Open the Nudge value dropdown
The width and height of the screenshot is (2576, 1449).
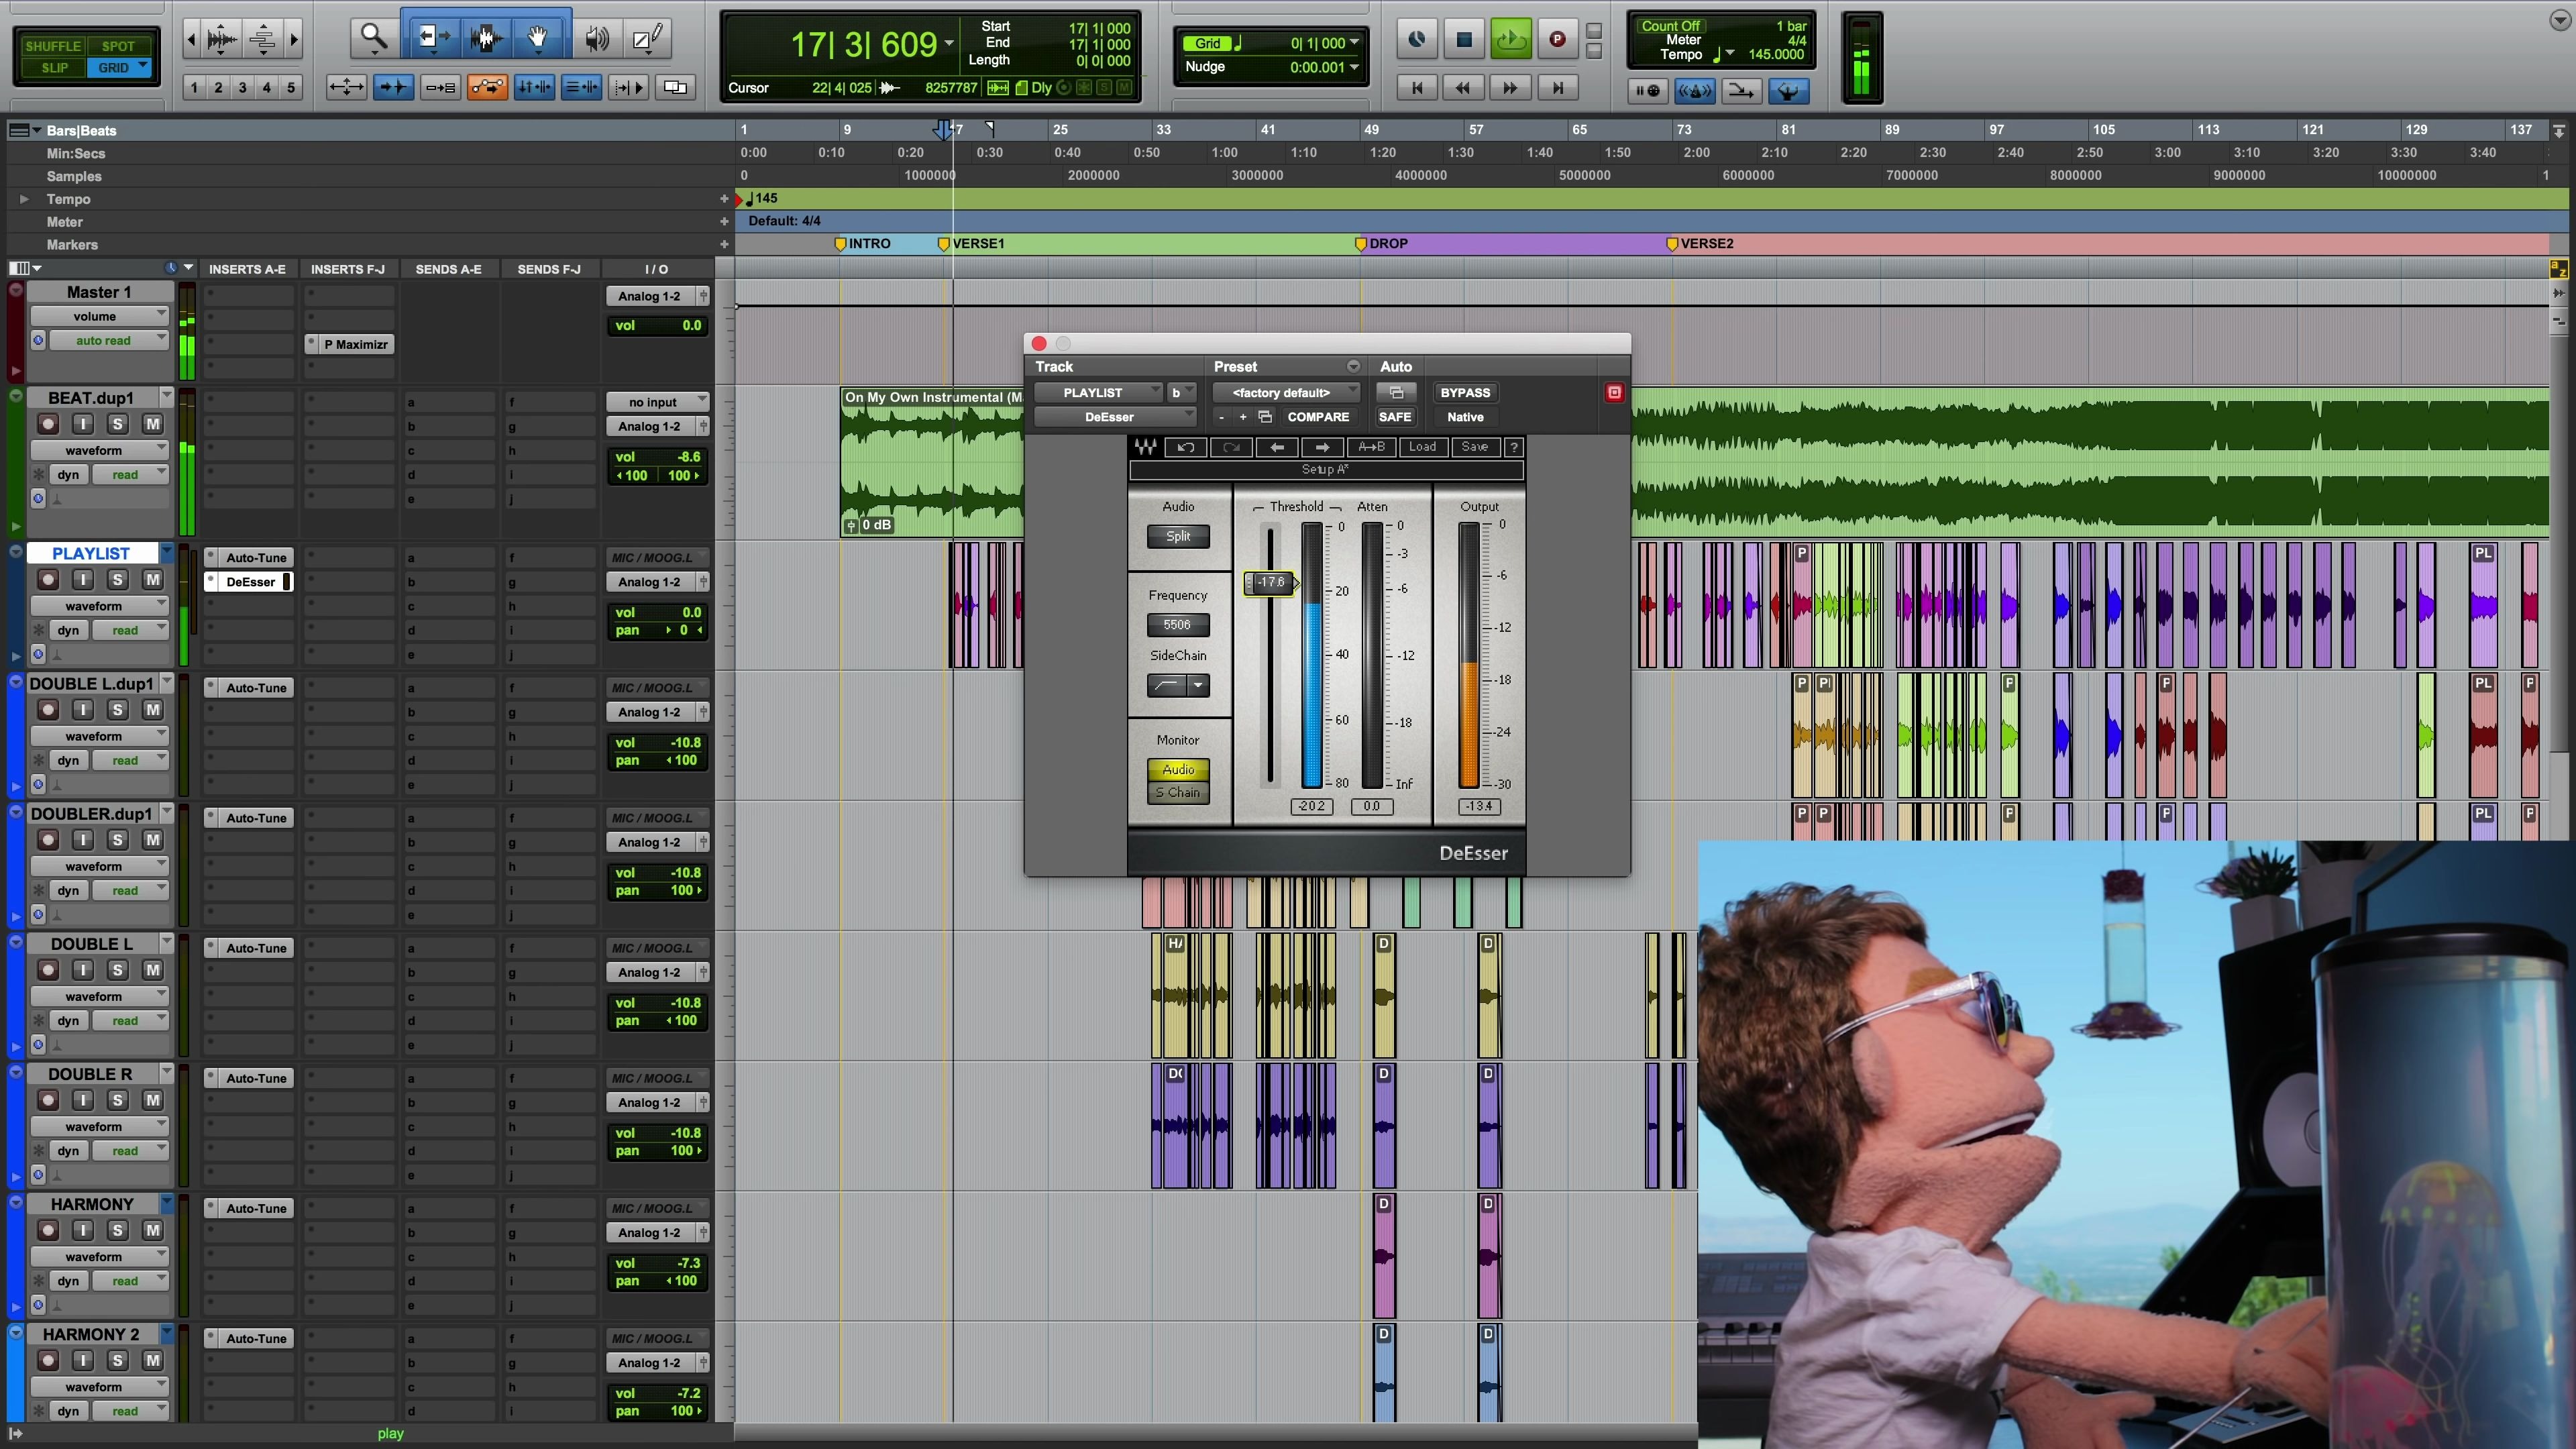(x=1354, y=67)
